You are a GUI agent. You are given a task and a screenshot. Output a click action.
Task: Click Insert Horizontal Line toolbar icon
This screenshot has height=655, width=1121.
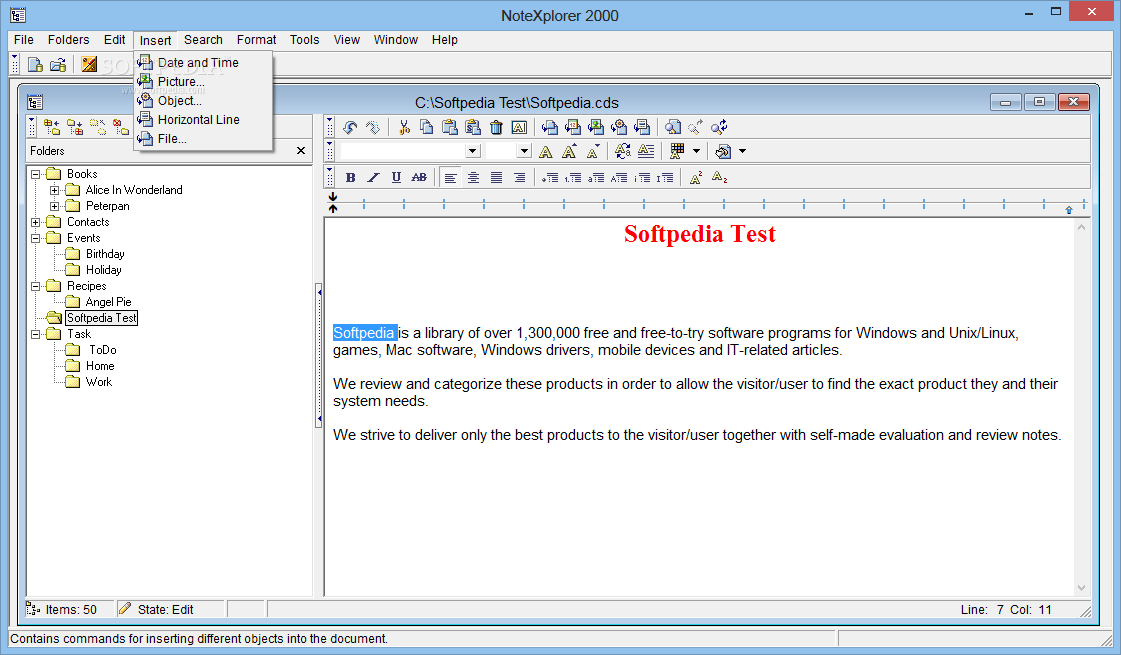click(x=642, y=127)
